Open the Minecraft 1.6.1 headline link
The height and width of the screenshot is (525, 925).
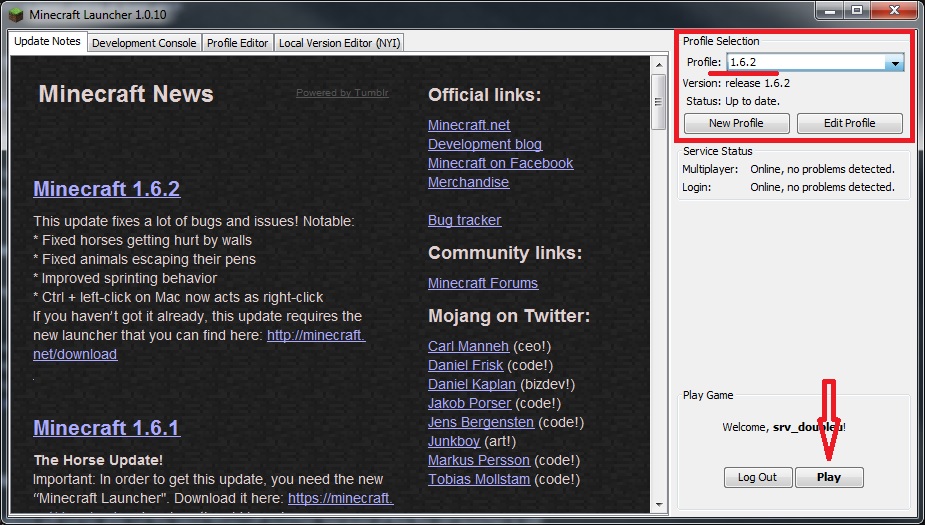tap(106, 428)
